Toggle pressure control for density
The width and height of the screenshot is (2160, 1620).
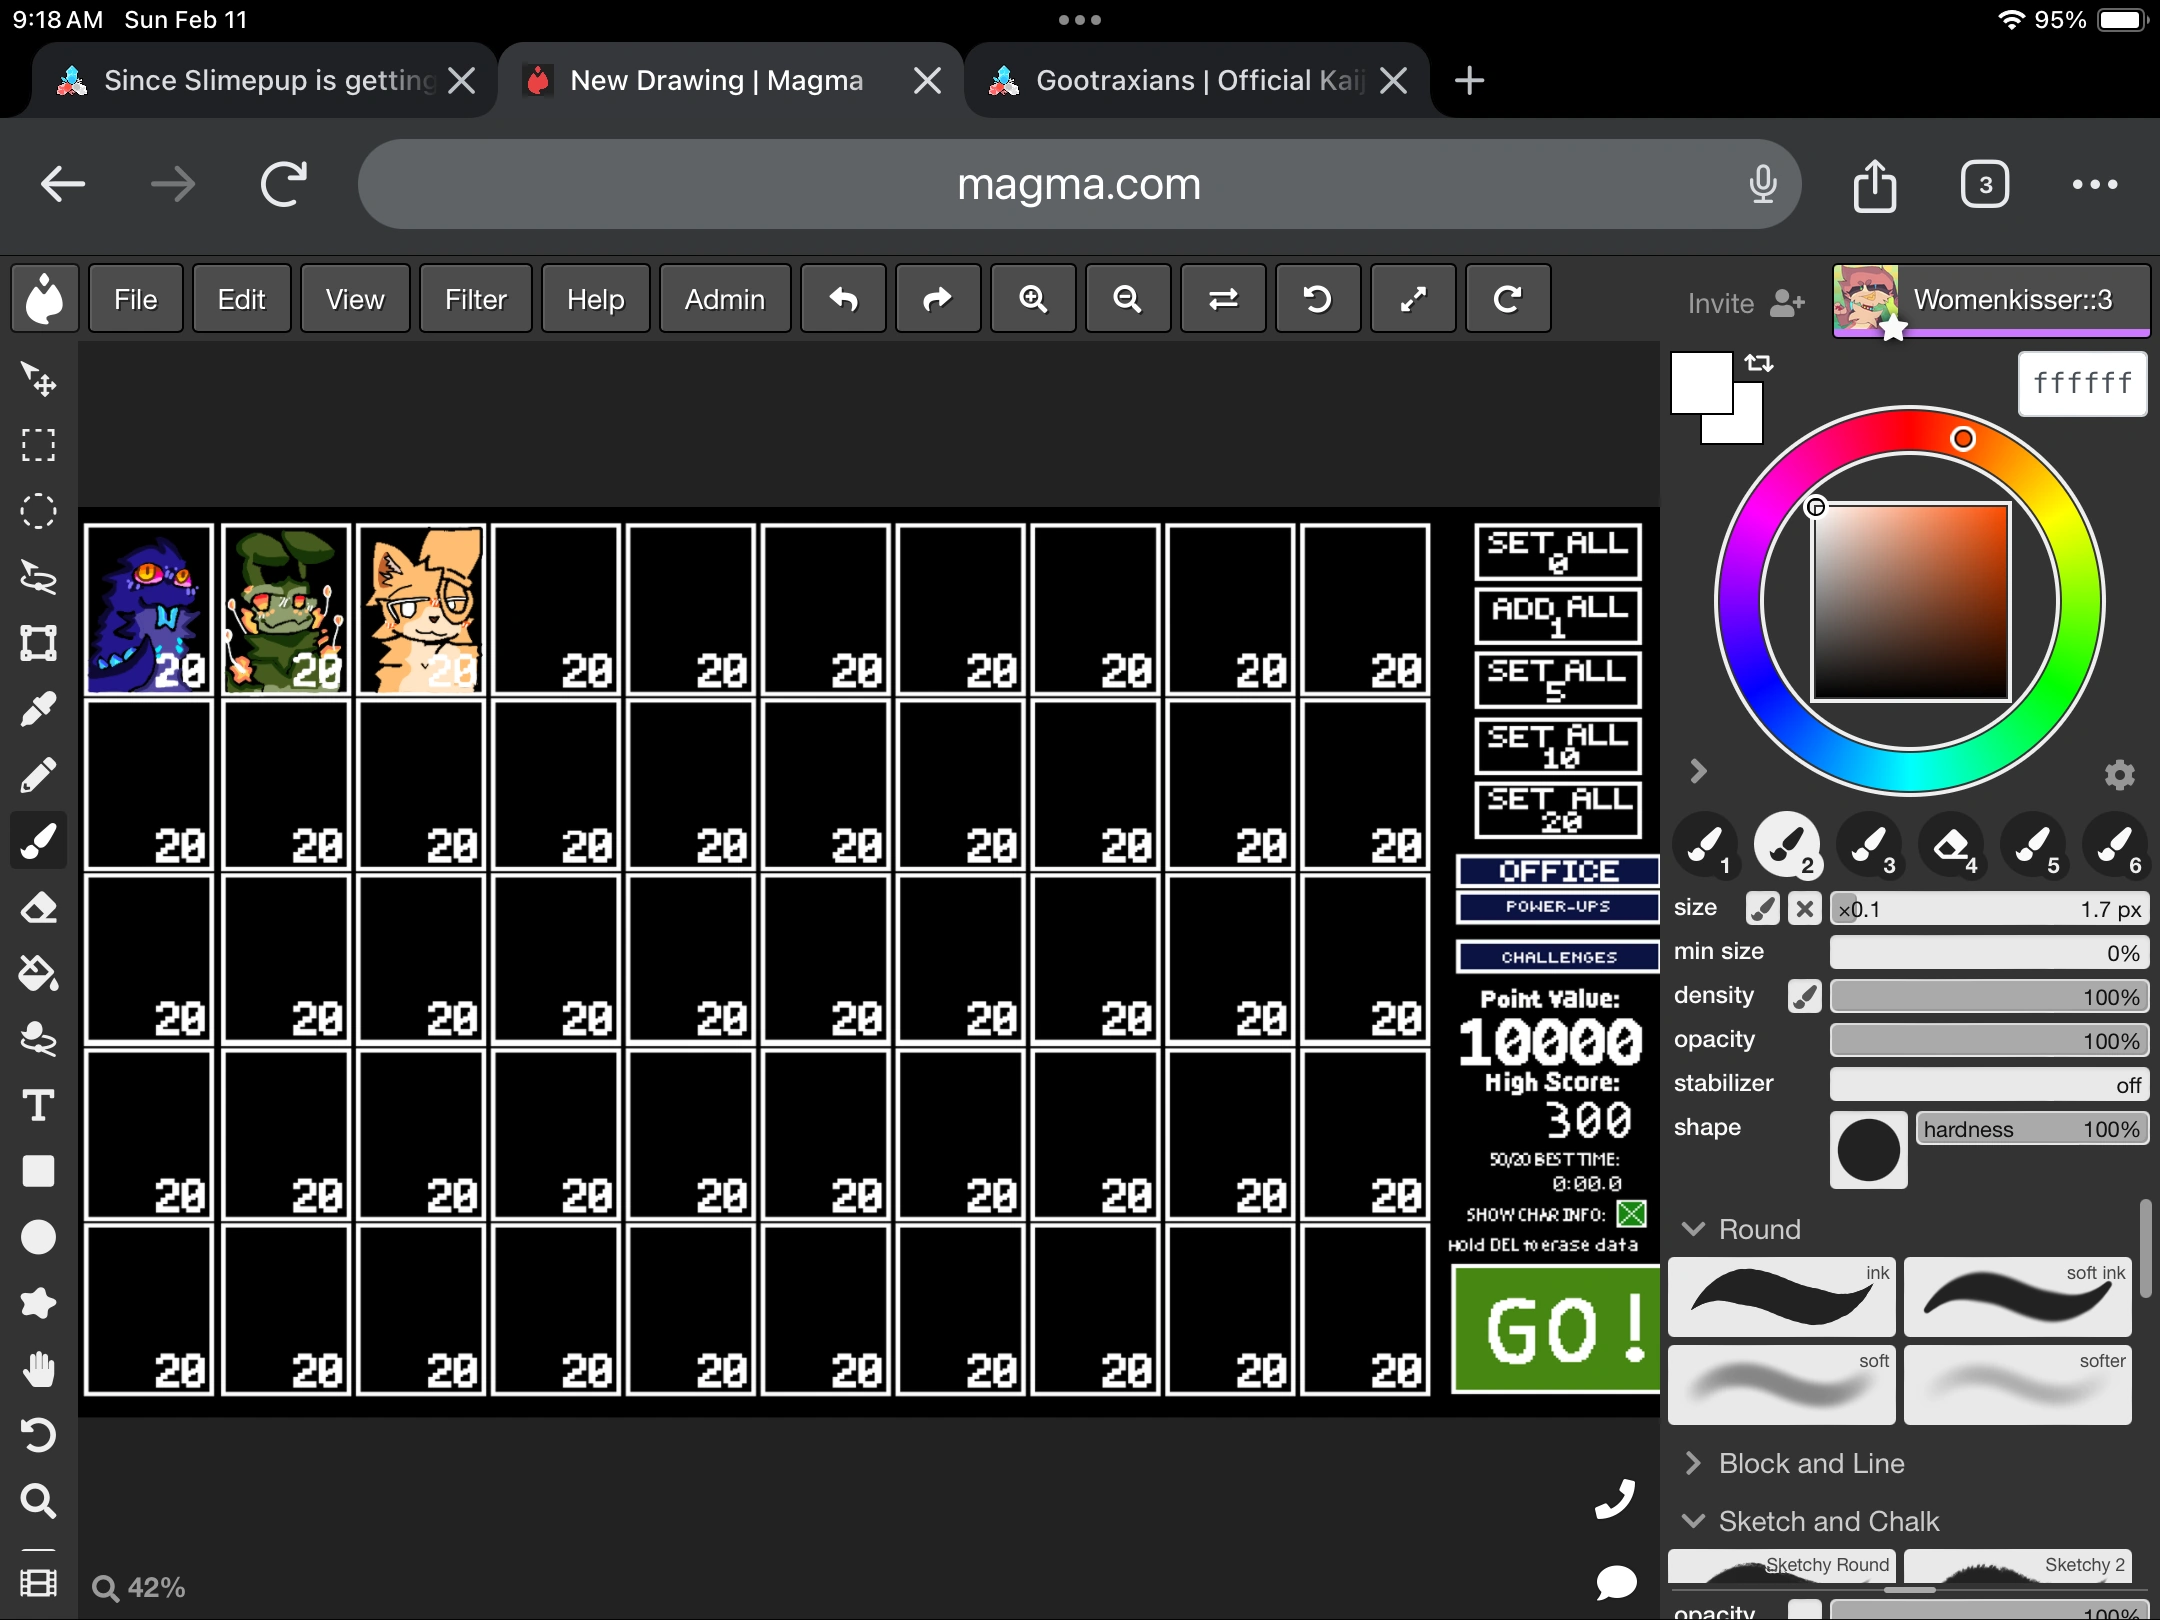1804,996
